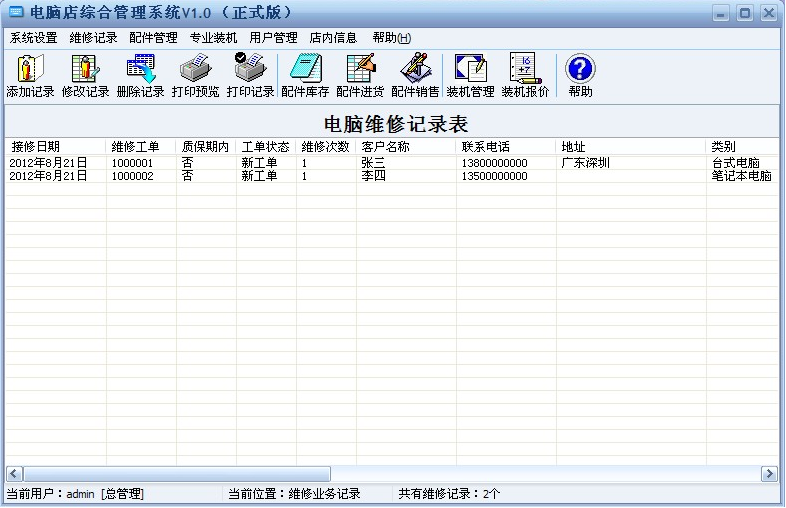Click category cell 台式电脑

(736, 163)
